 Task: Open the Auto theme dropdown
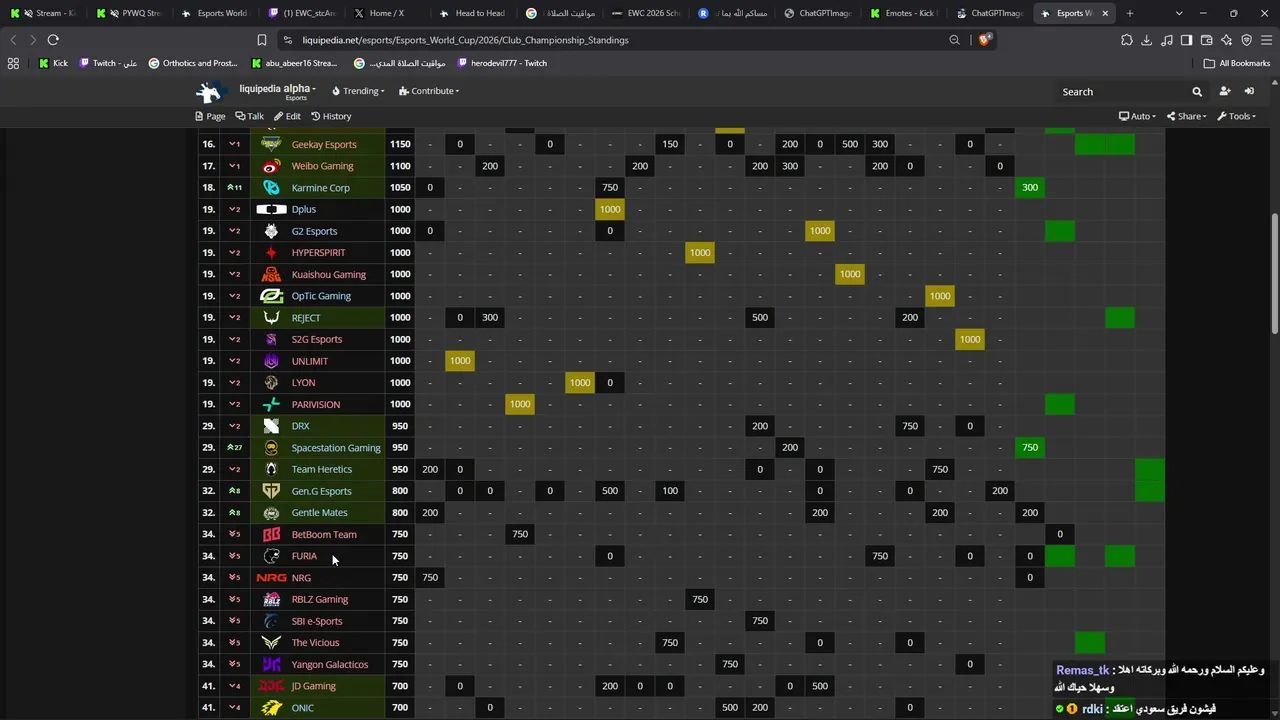(1135, 116)
